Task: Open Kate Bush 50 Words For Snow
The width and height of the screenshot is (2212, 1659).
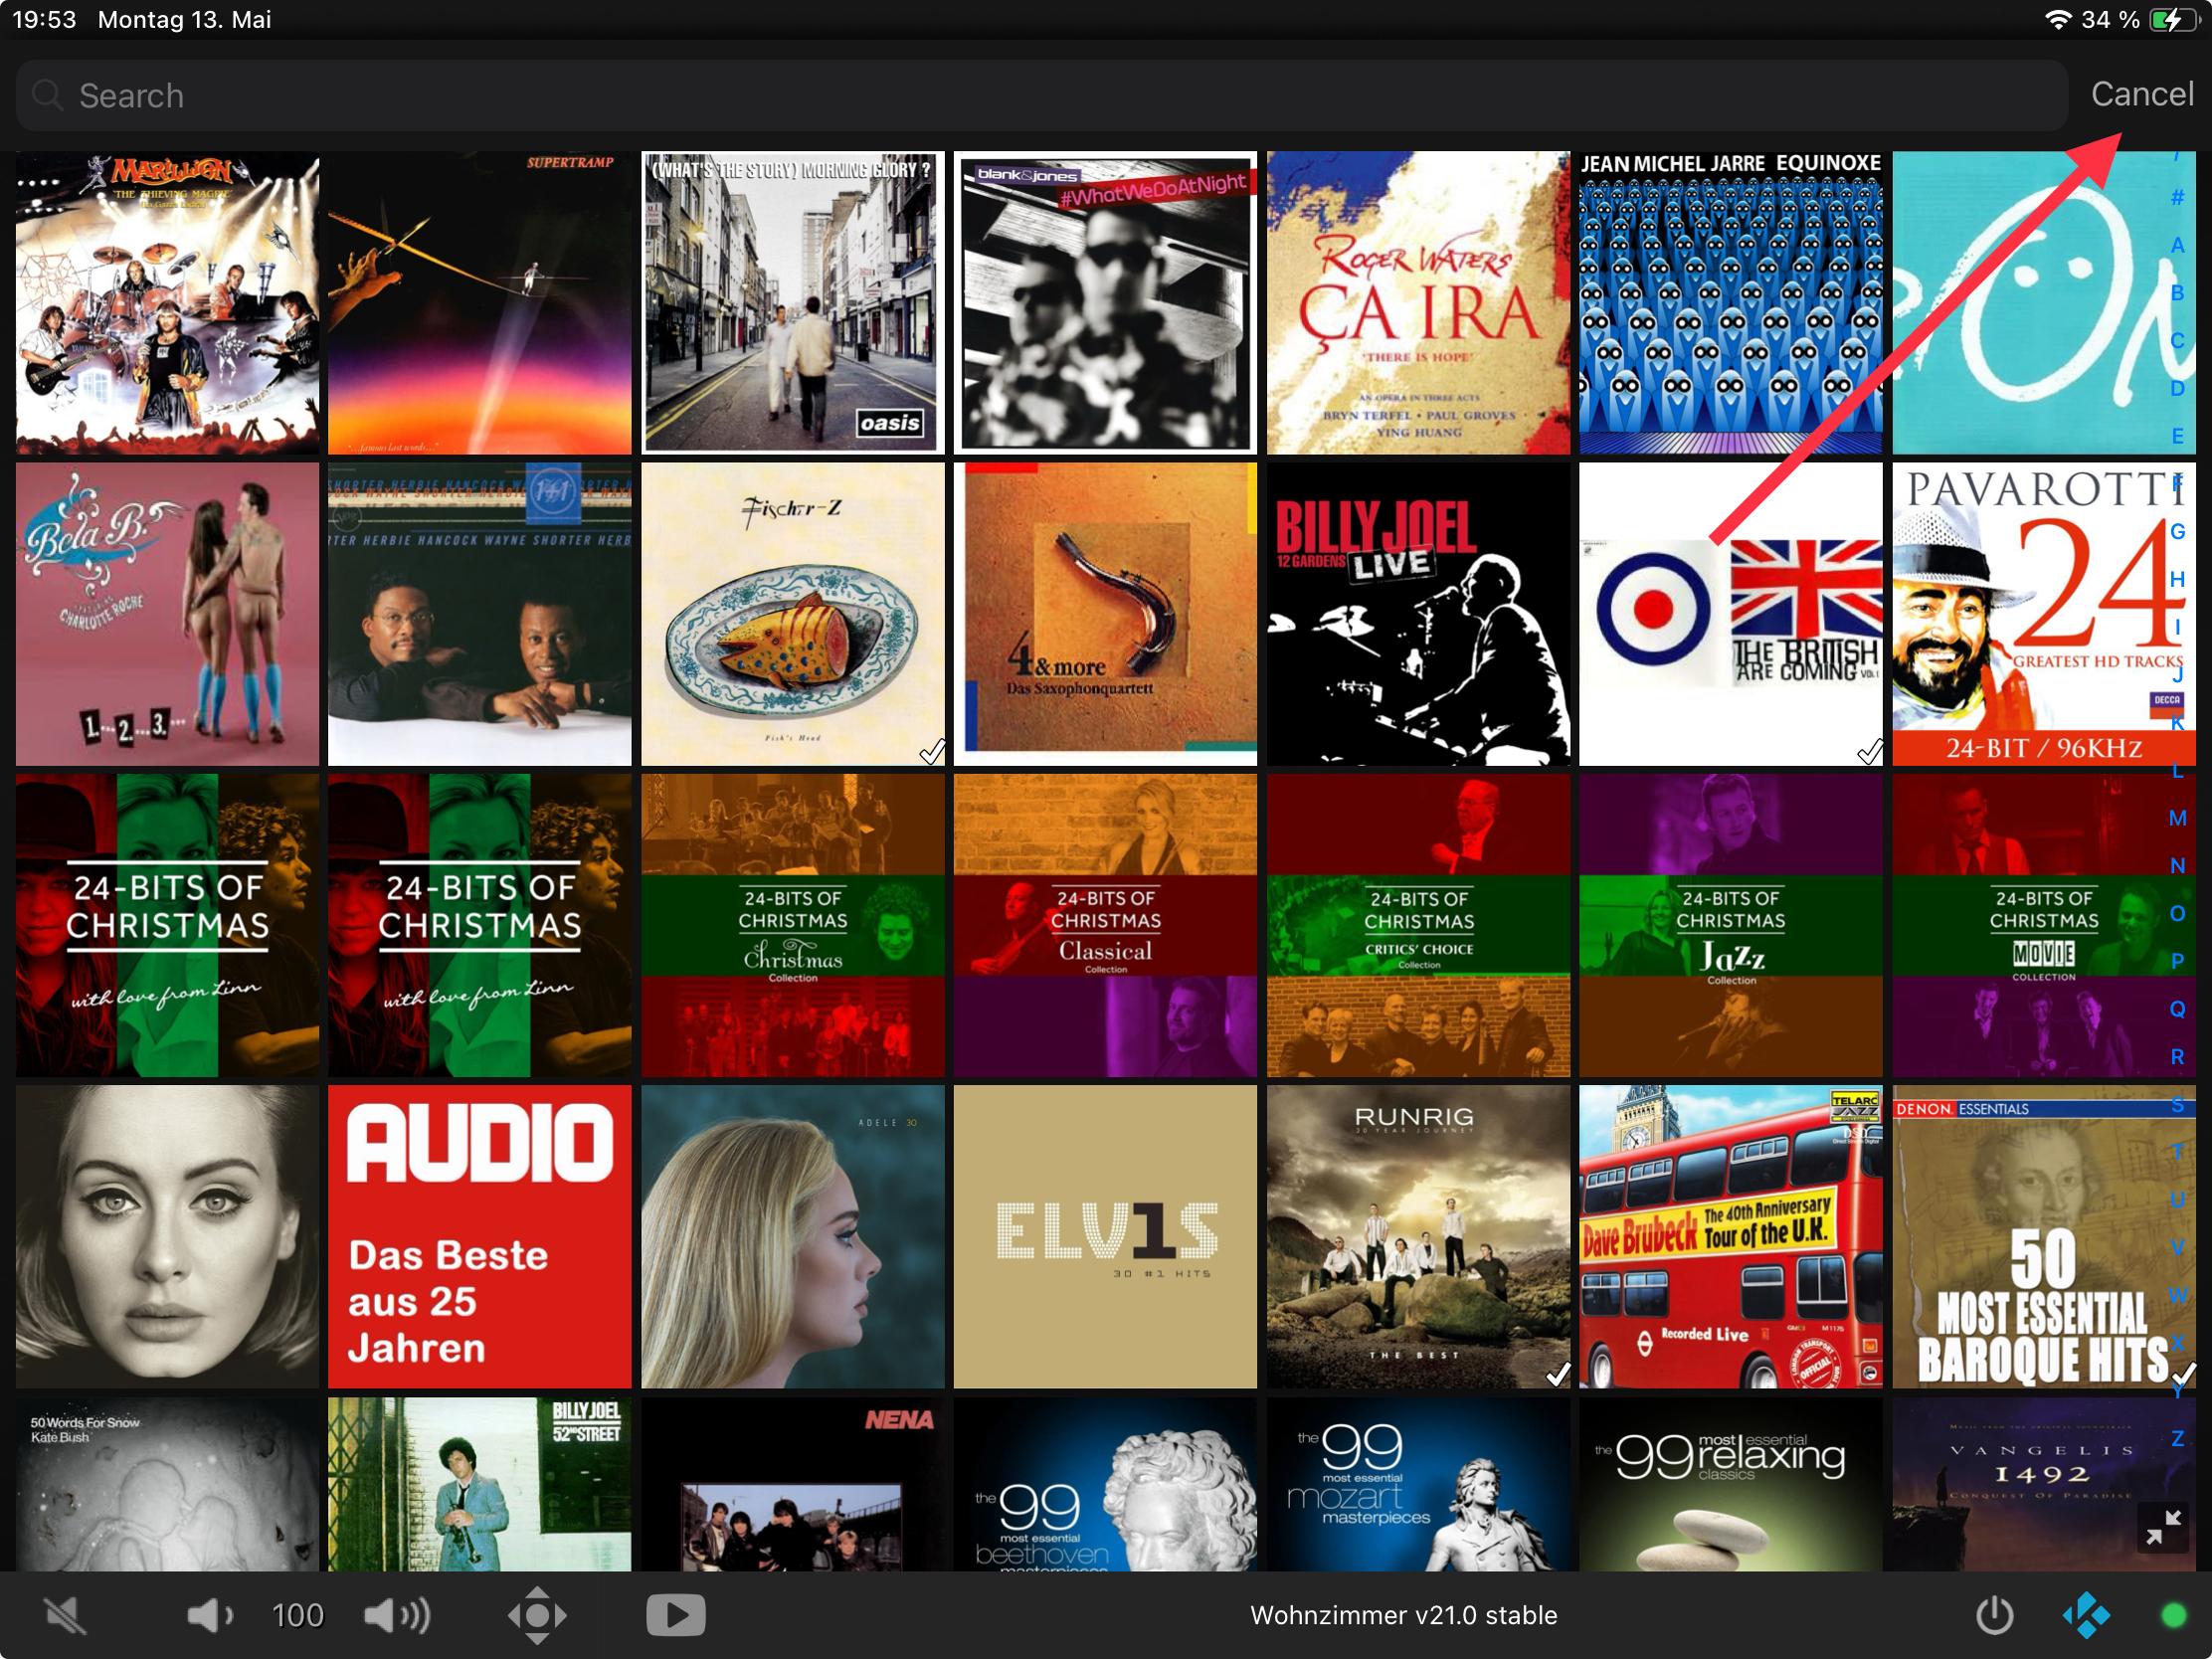Action: point(167,1484)
